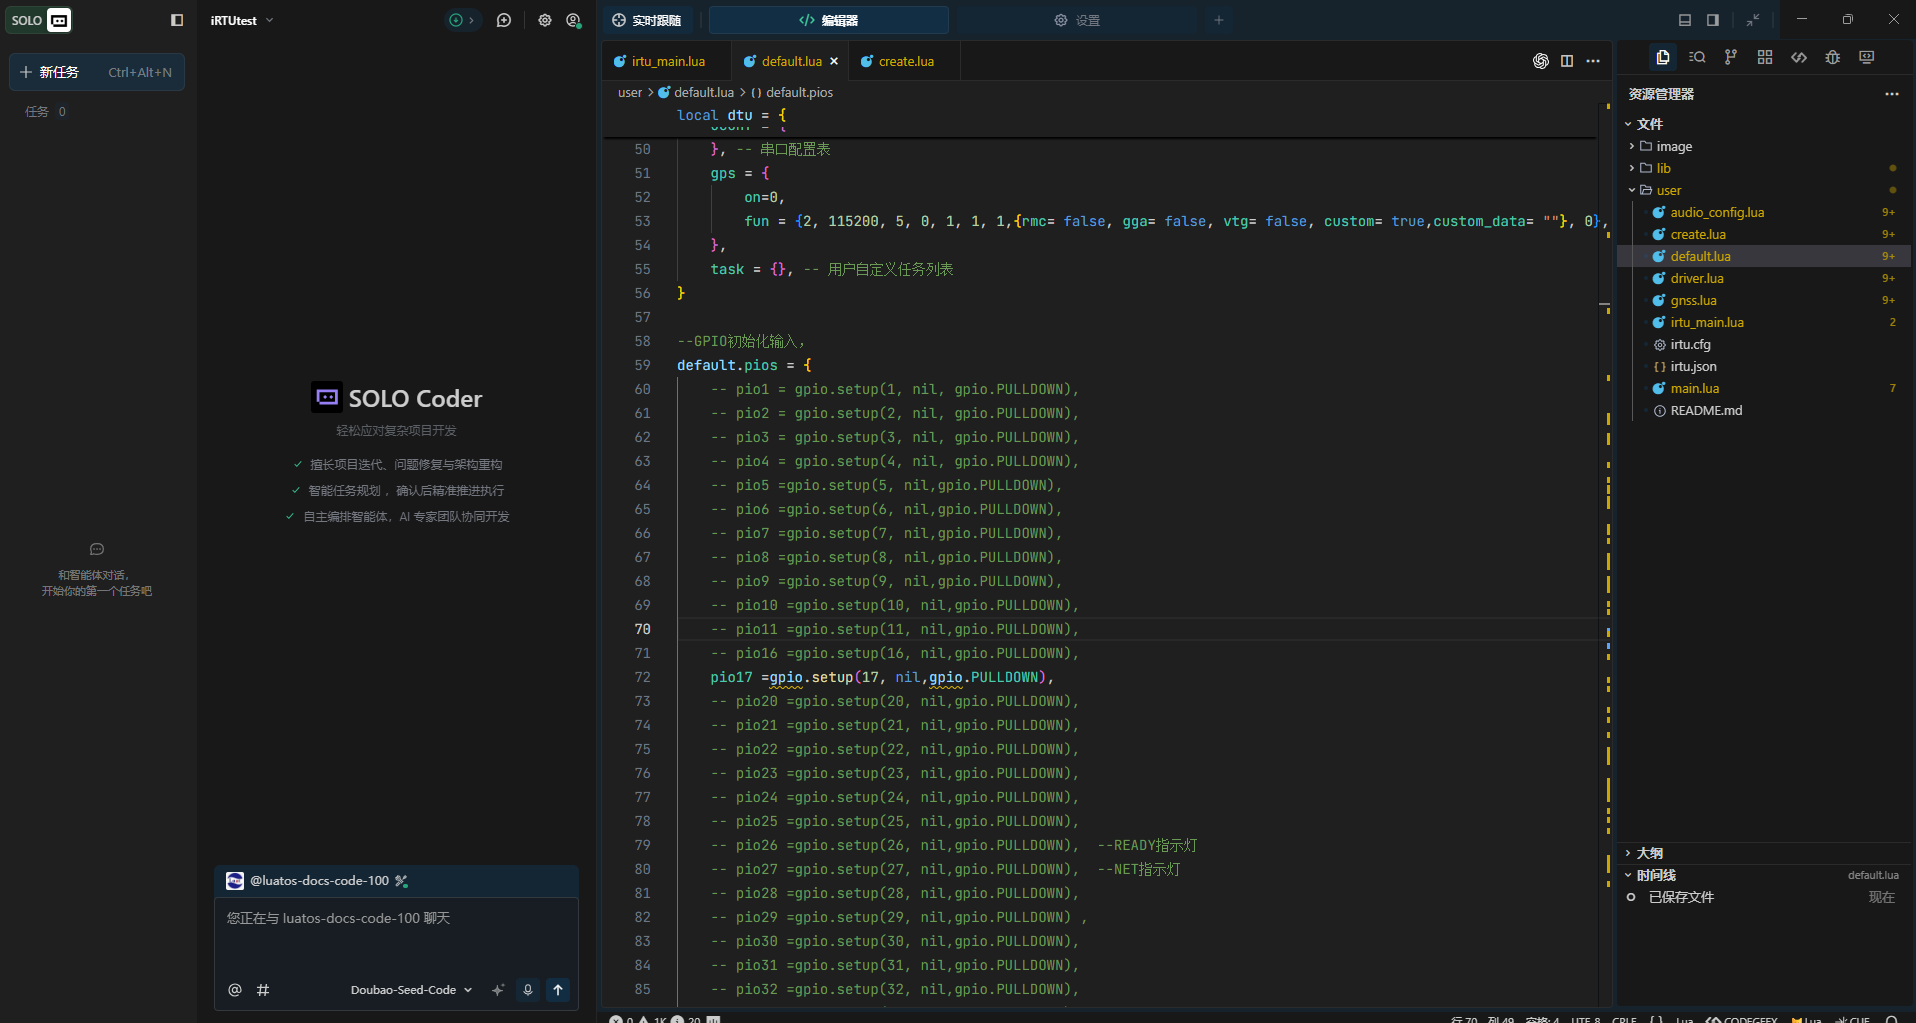Click the luatos-docs-code-100 agent avatar

tap(235, 881)
